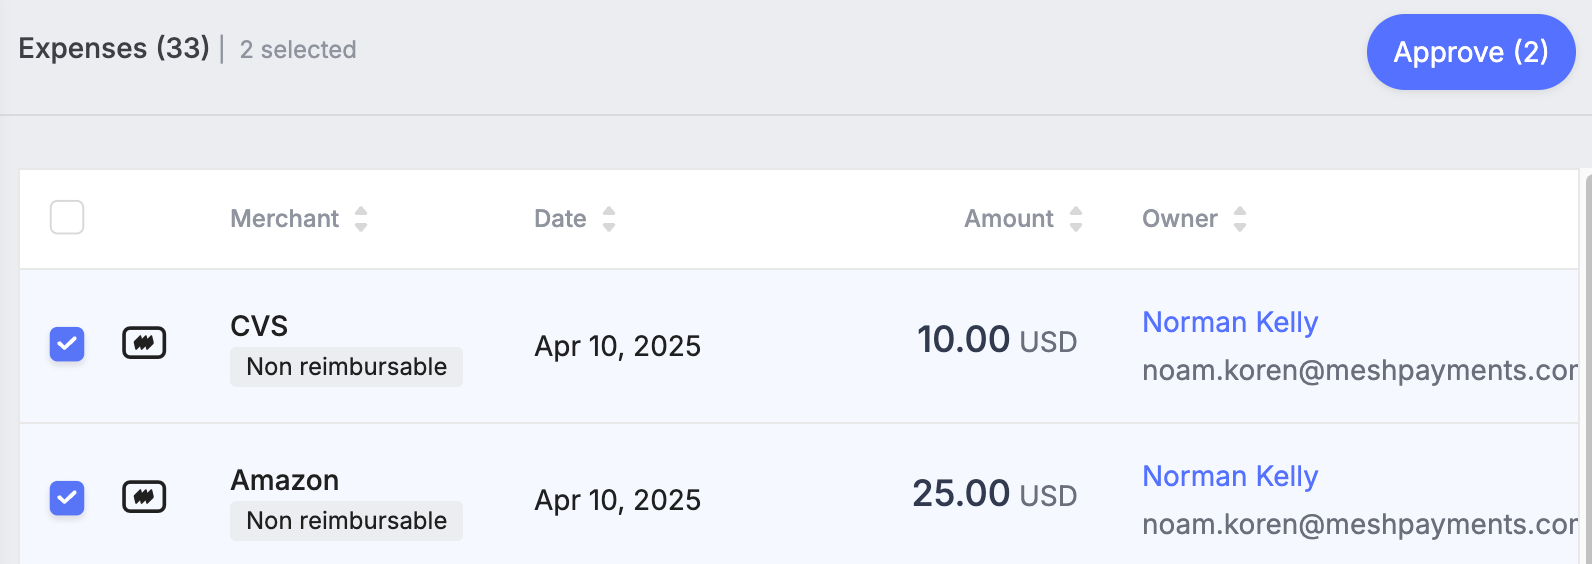Click the Non reimbursable tag under CVS
Screen dimensions: 1592x564
[x=346, y=367]
